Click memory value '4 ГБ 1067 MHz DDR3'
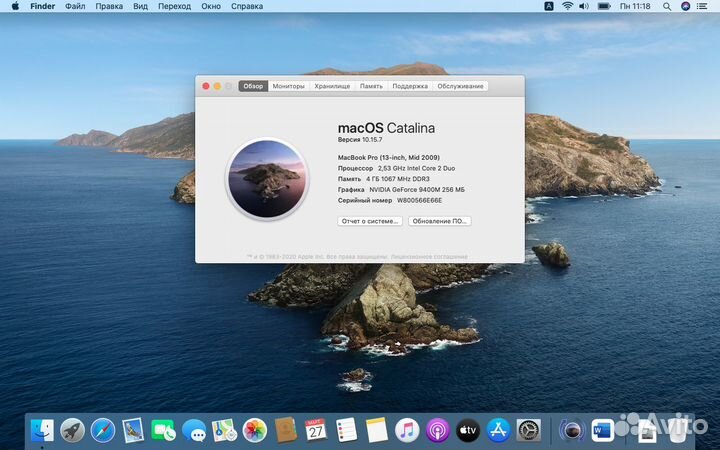Viewport: 720px width, 450px height. (x=398, y=179)
